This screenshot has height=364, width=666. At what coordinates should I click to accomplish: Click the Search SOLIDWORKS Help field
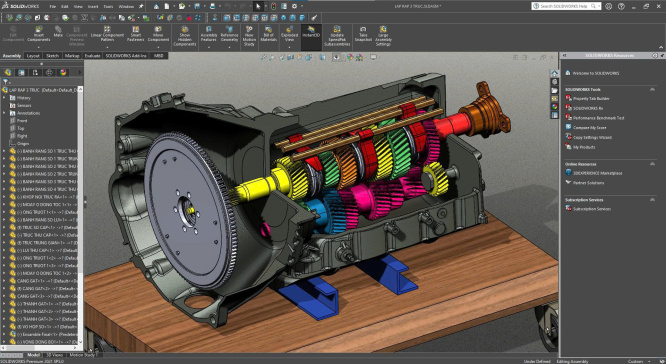pyautogui.click(x=566, y=6)
